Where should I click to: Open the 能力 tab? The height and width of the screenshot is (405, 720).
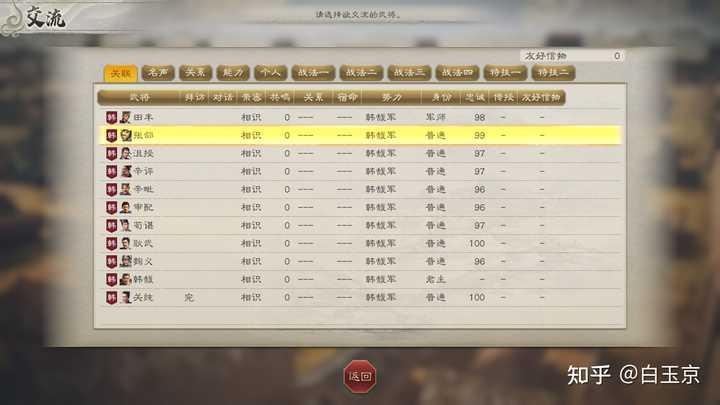pyautogui.click(x=233, y=73)
